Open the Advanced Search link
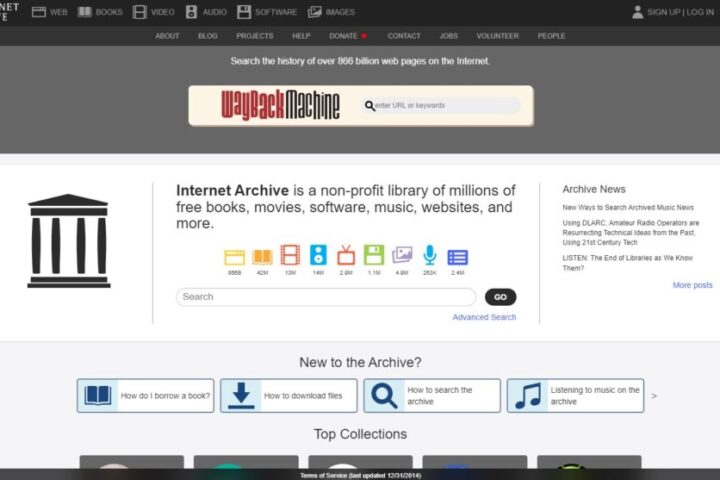This screenshot has width=720, height=480. click(x=484, y=317)
